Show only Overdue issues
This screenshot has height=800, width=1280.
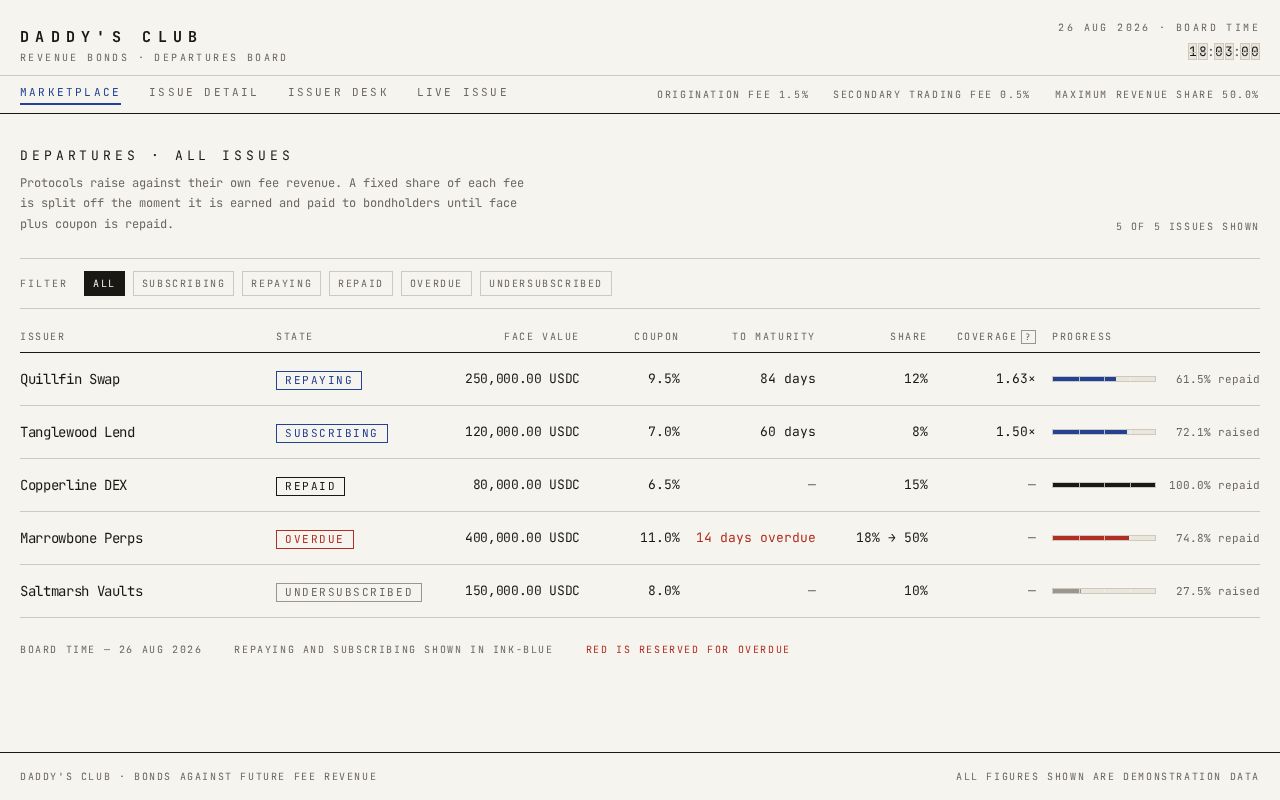(x=436, y=284)
